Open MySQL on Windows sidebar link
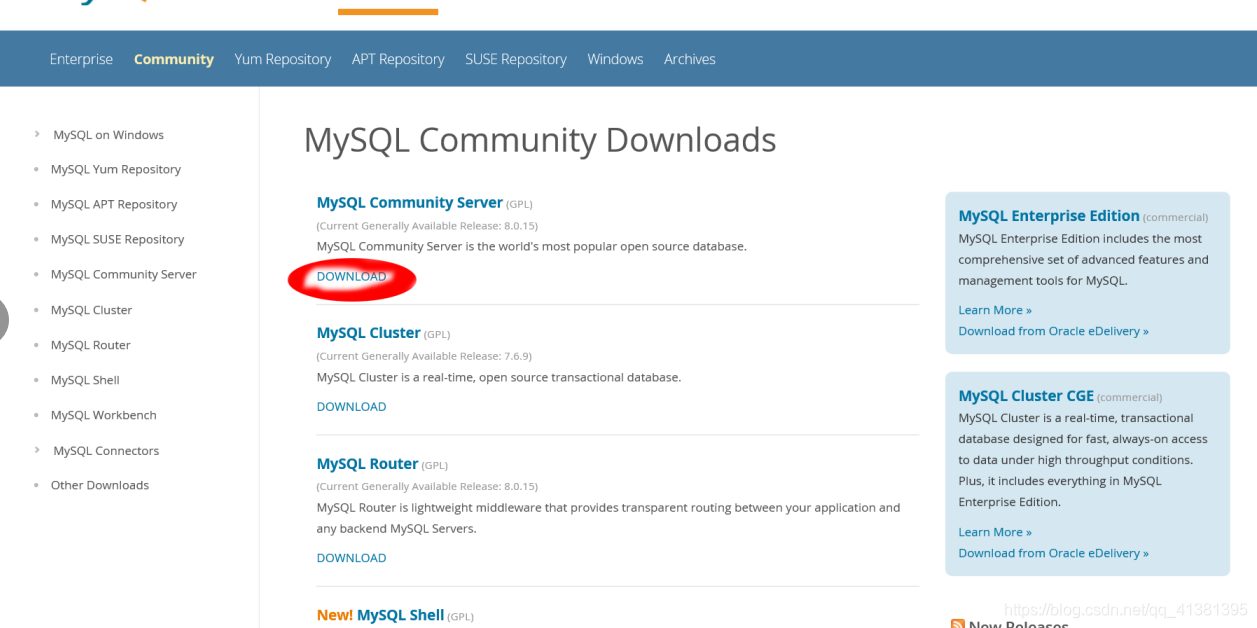The height and width of the screenshot is (628, 1257). (x=108, y=135)
